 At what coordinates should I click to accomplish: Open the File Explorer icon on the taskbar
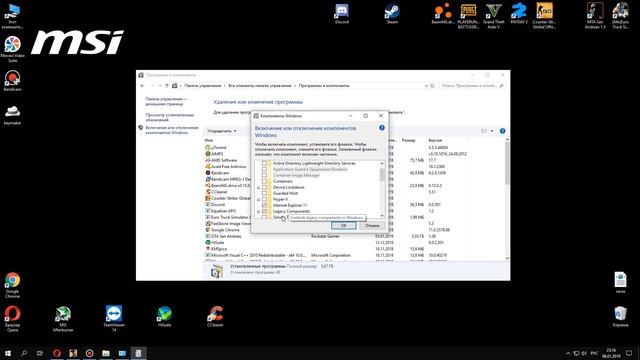coord(106,353)
